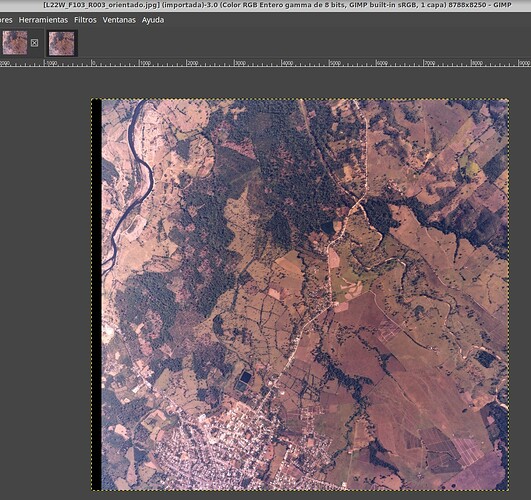Open the Filtros menu

point(85,20)
